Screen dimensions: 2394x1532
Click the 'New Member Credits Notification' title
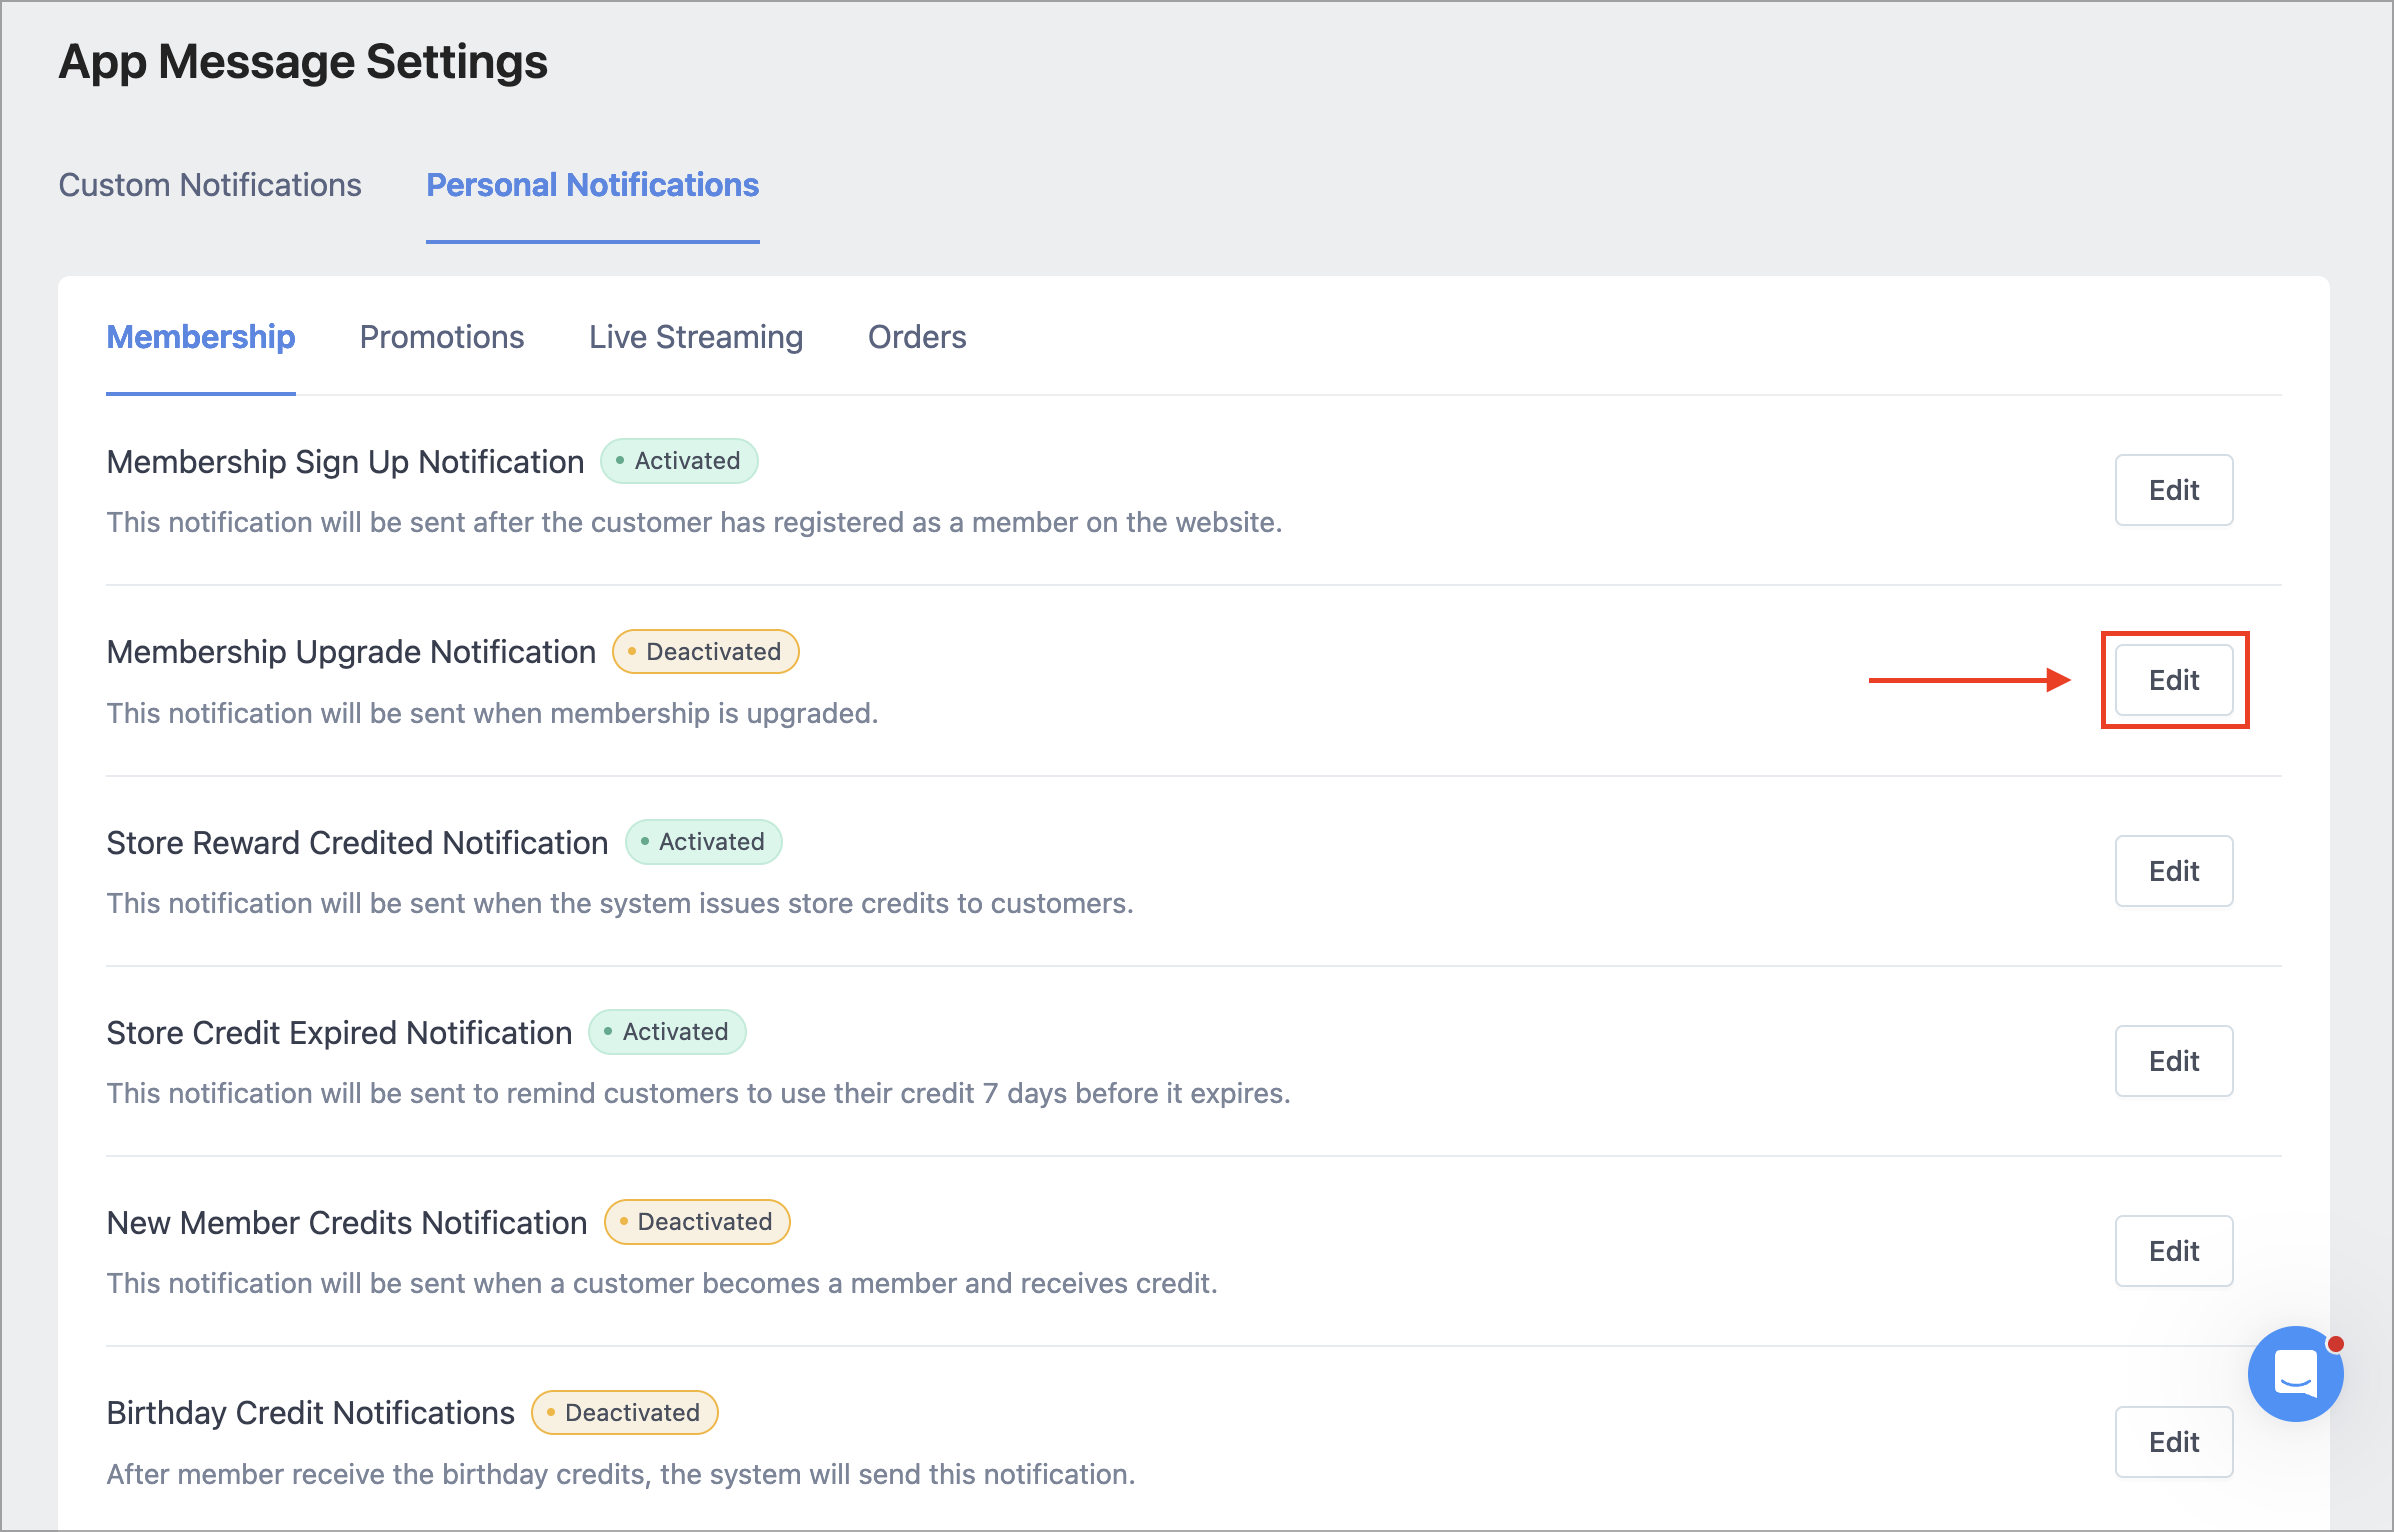(346, 1223)
